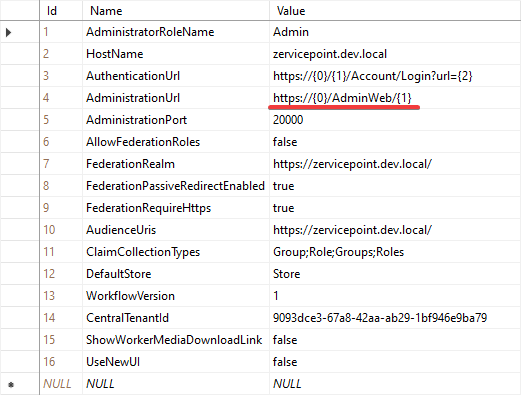
Task: Select the AllowFederationRoles name cell
Action: [x=176, y=142]
